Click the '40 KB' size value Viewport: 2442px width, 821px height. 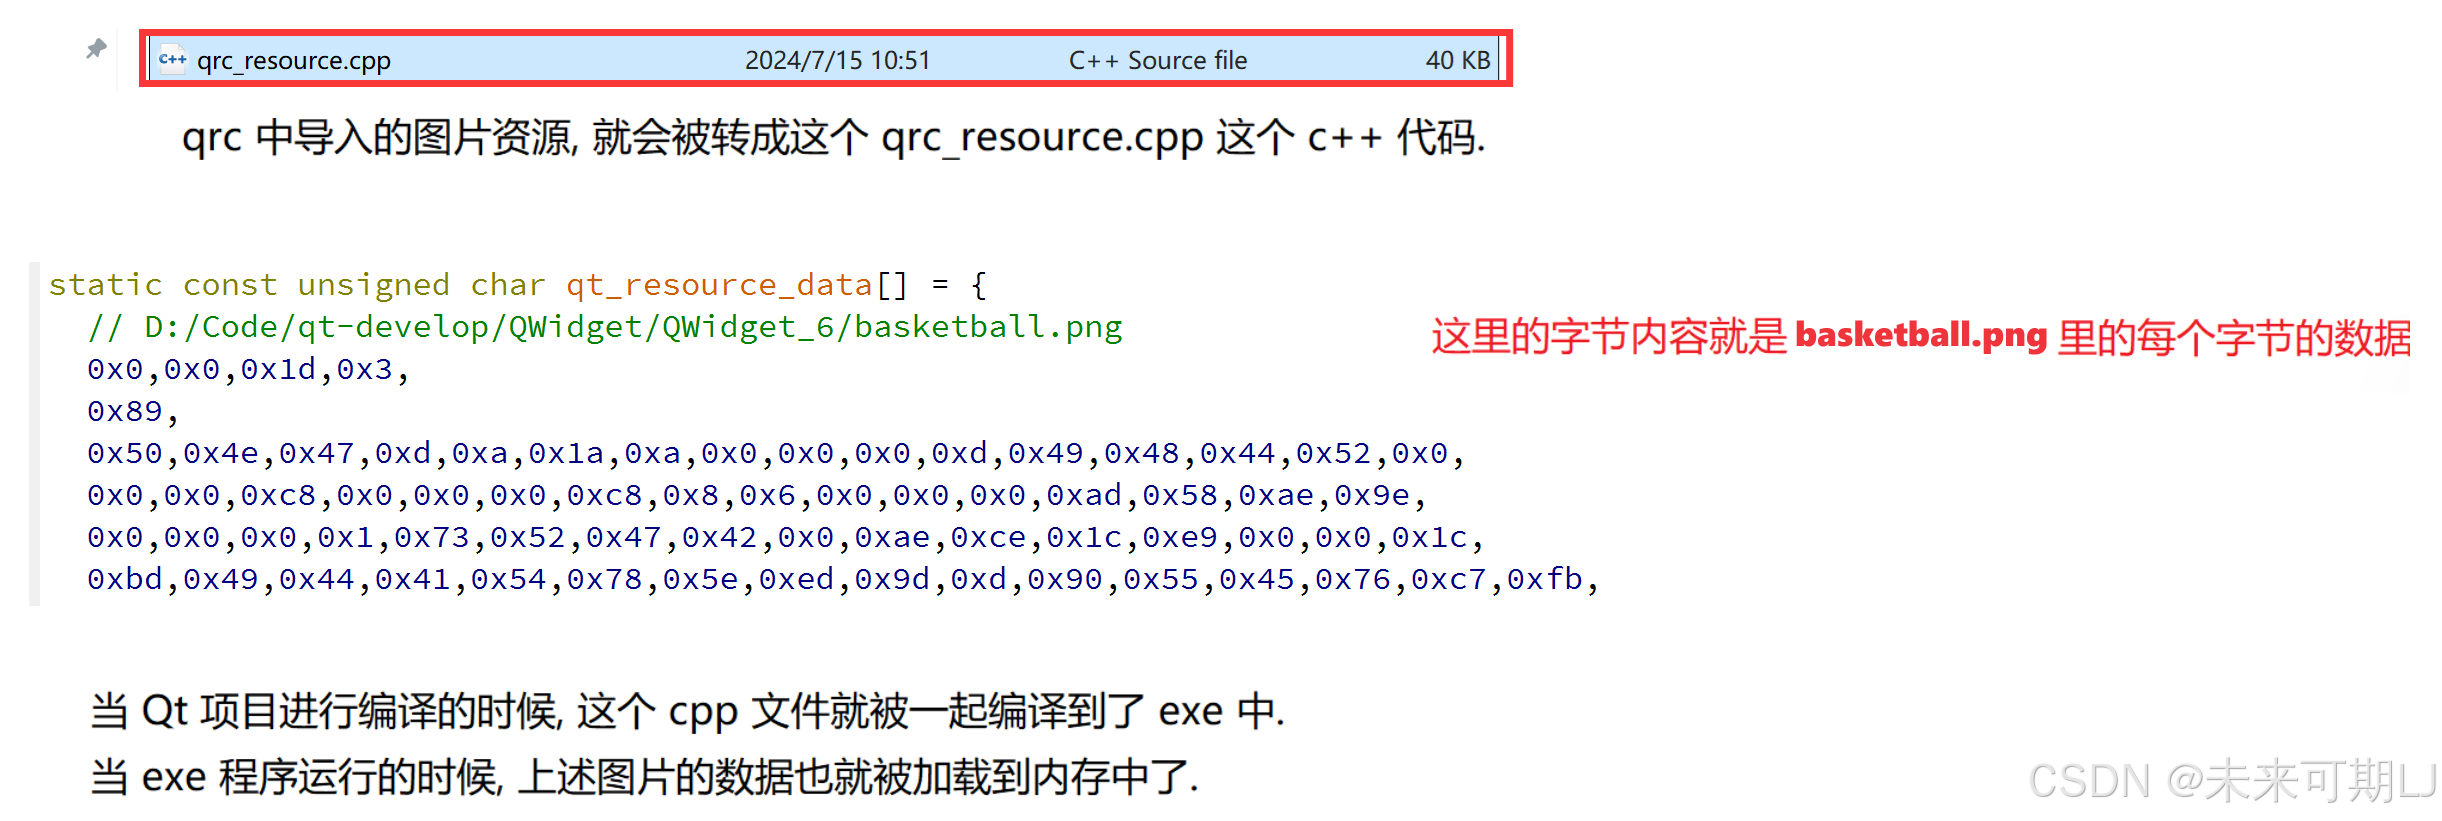pos(1457,60)
